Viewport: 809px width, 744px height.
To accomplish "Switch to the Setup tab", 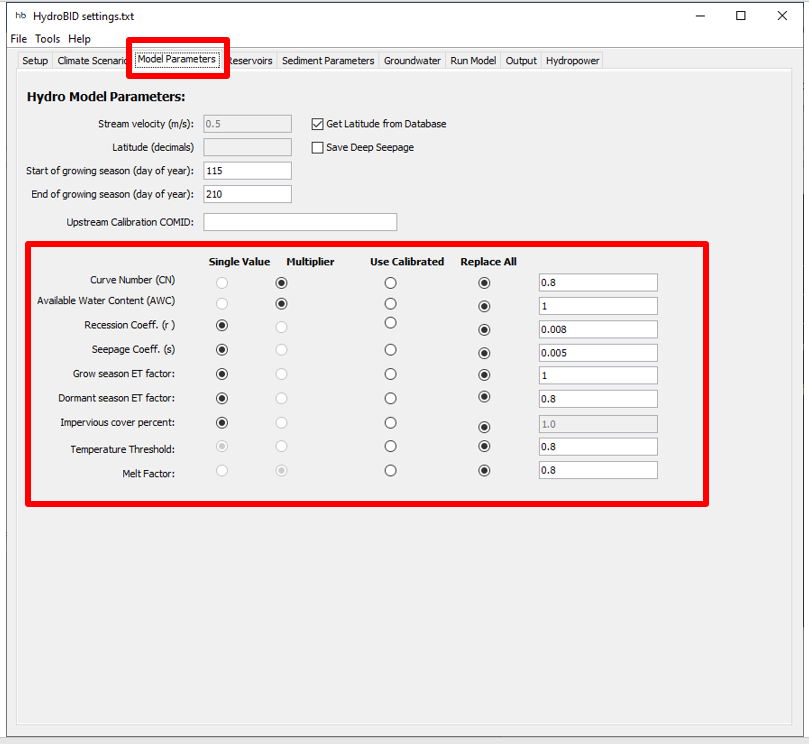I will (35, 61).
